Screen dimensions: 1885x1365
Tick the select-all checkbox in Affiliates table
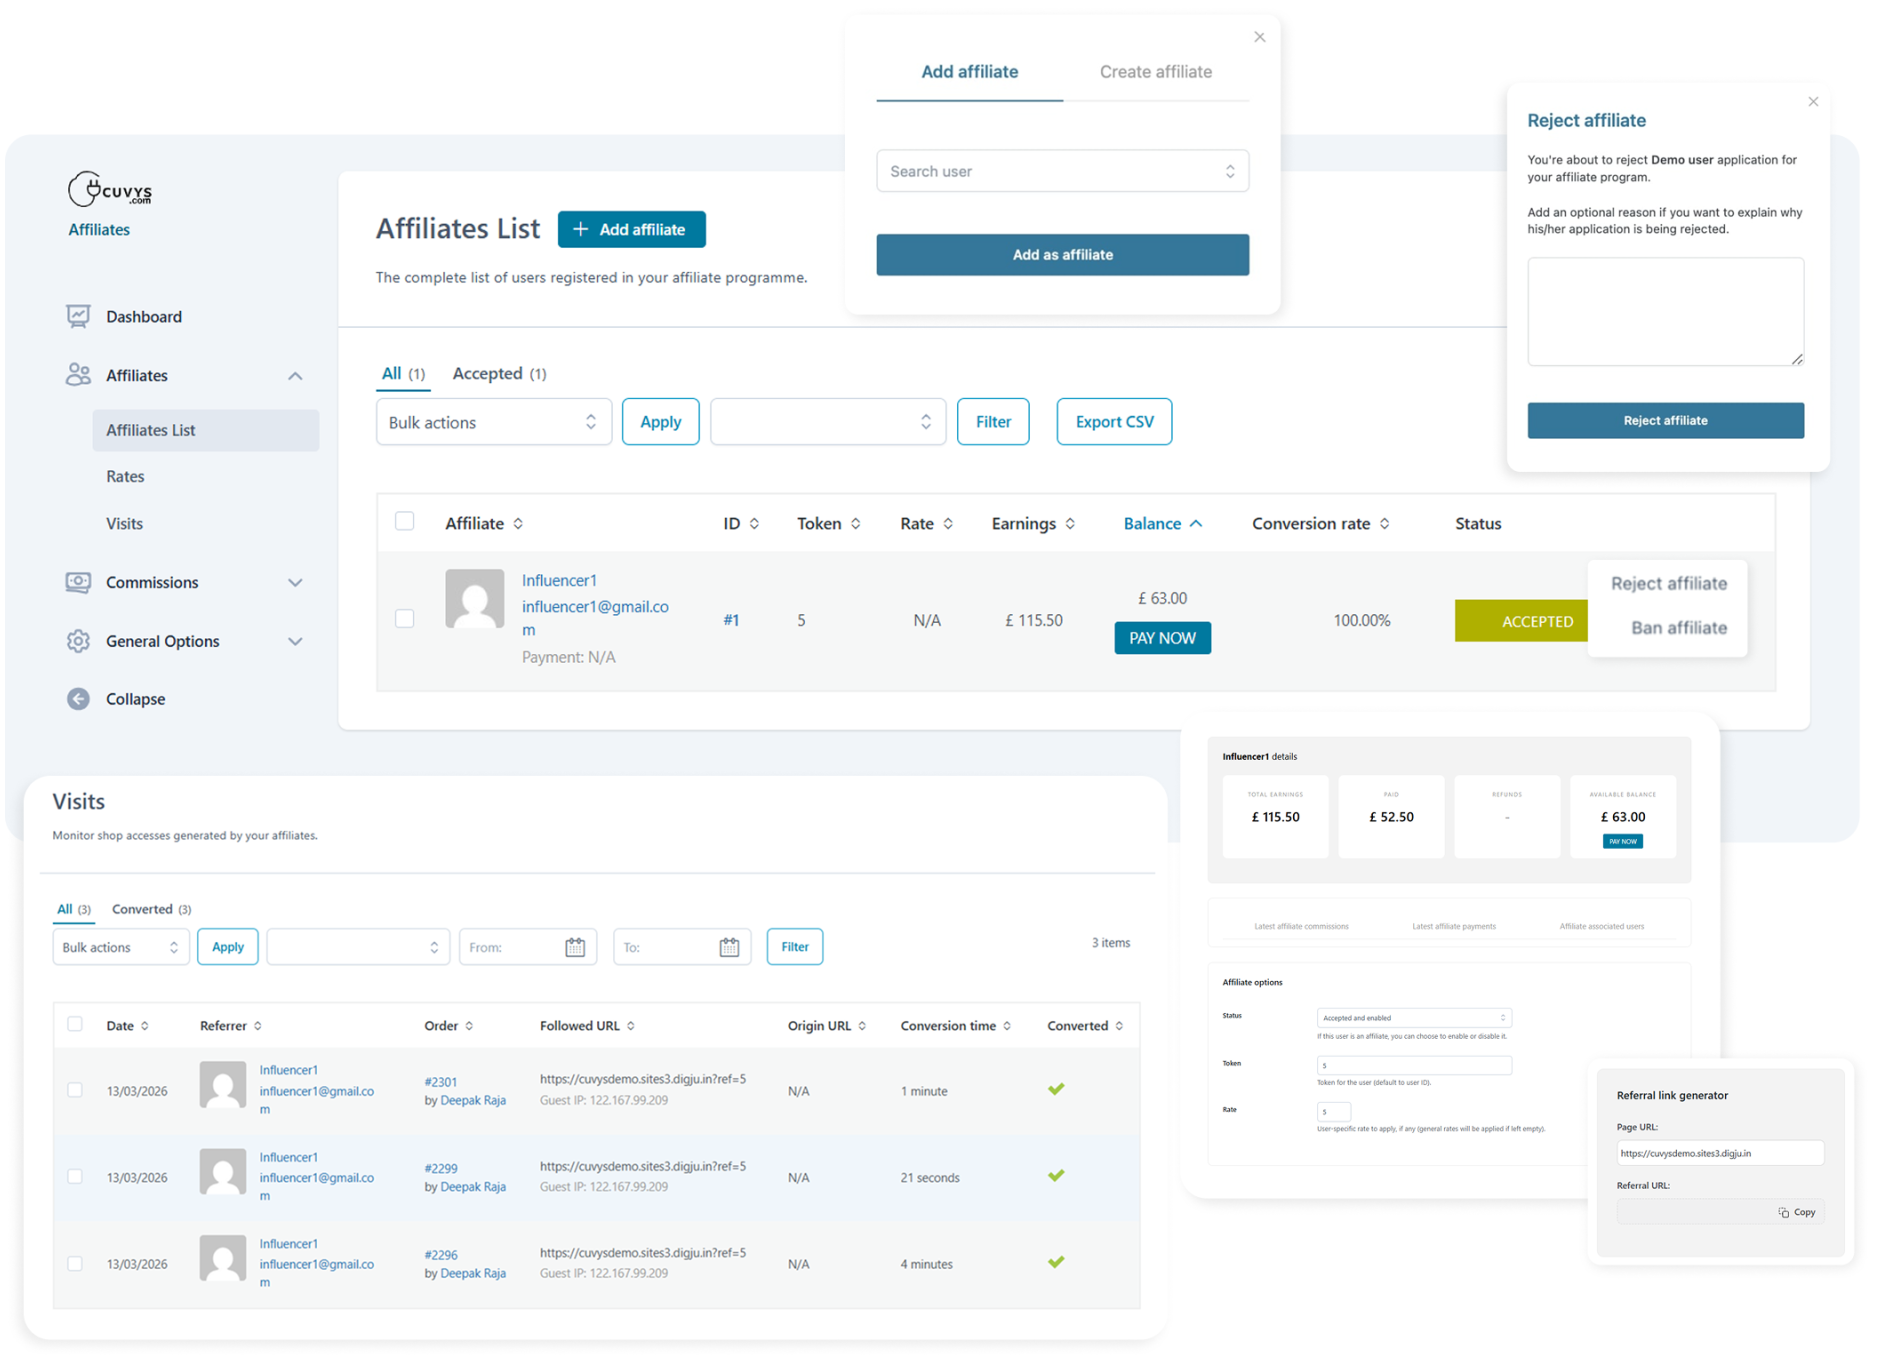pos(405,521)
